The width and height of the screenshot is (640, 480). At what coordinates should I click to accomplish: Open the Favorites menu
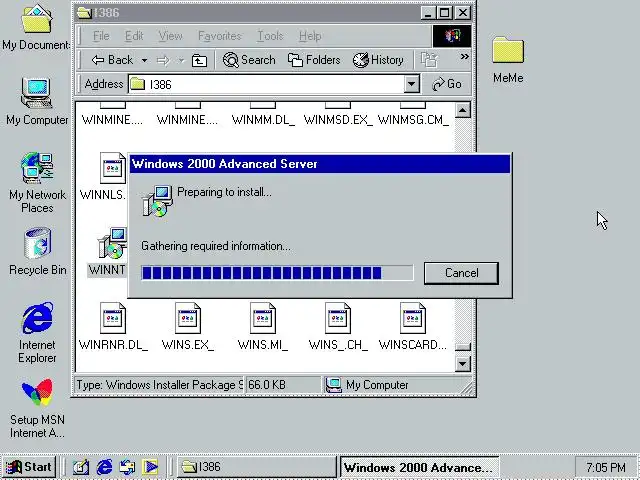pos(220,36)
